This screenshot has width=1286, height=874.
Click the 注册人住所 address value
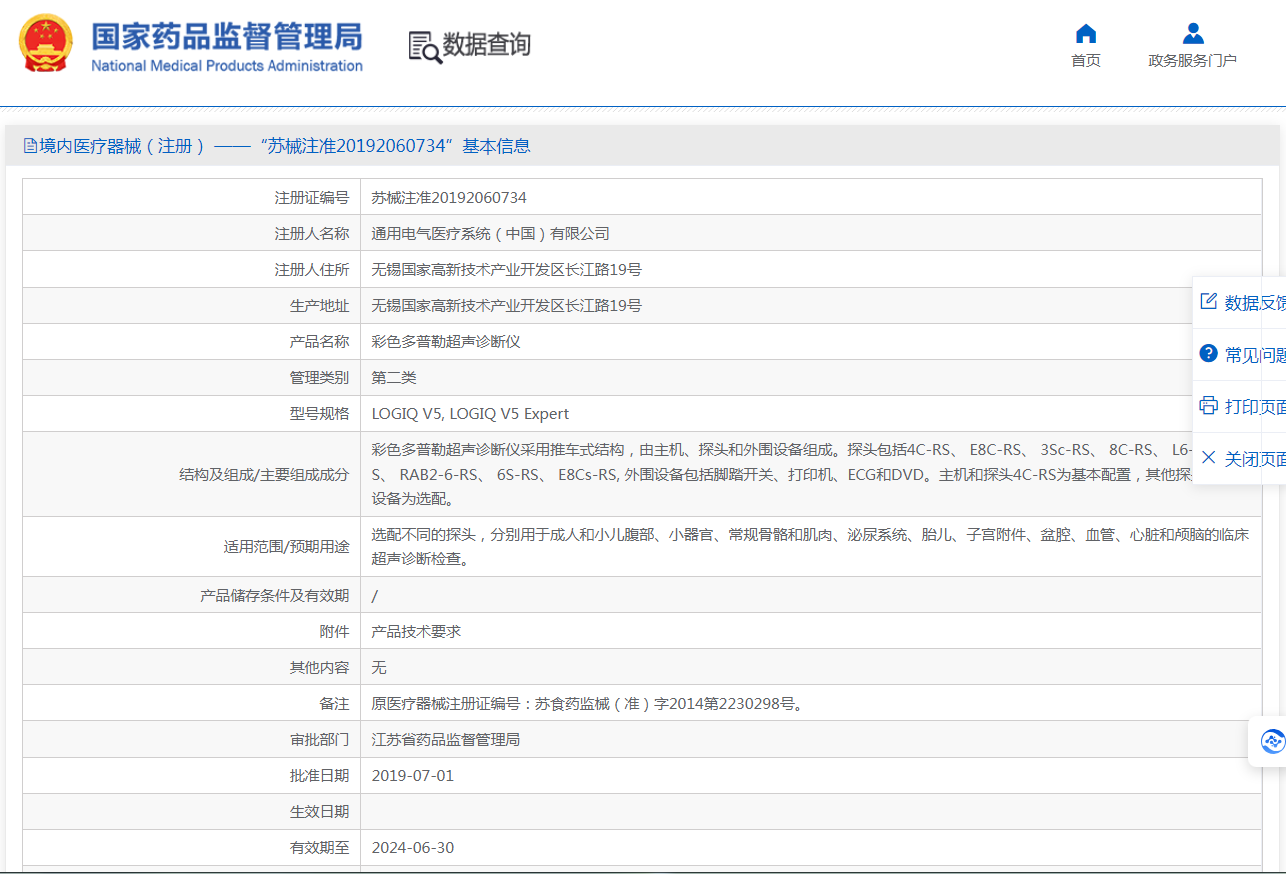[506, 270]
